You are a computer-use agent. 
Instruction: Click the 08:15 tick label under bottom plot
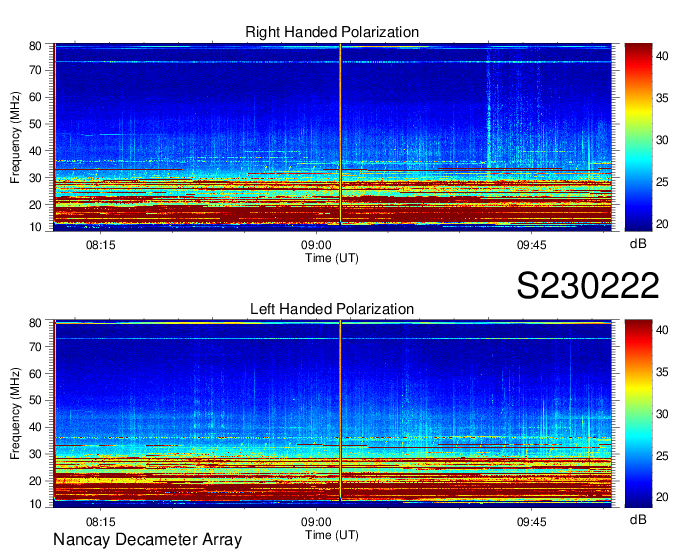tap(101, 522)
